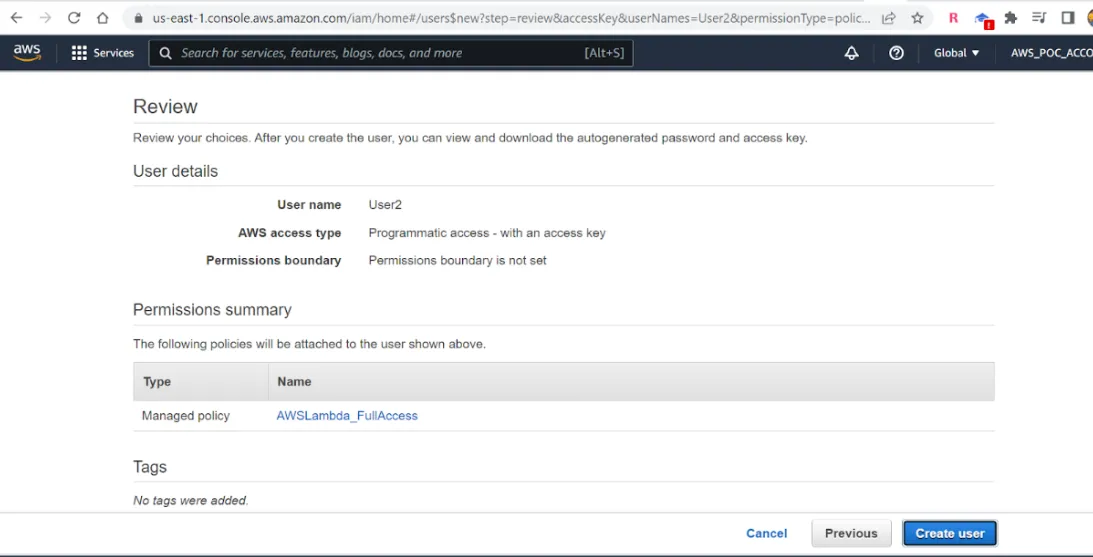Click the browser back arrow

(16, 18)
